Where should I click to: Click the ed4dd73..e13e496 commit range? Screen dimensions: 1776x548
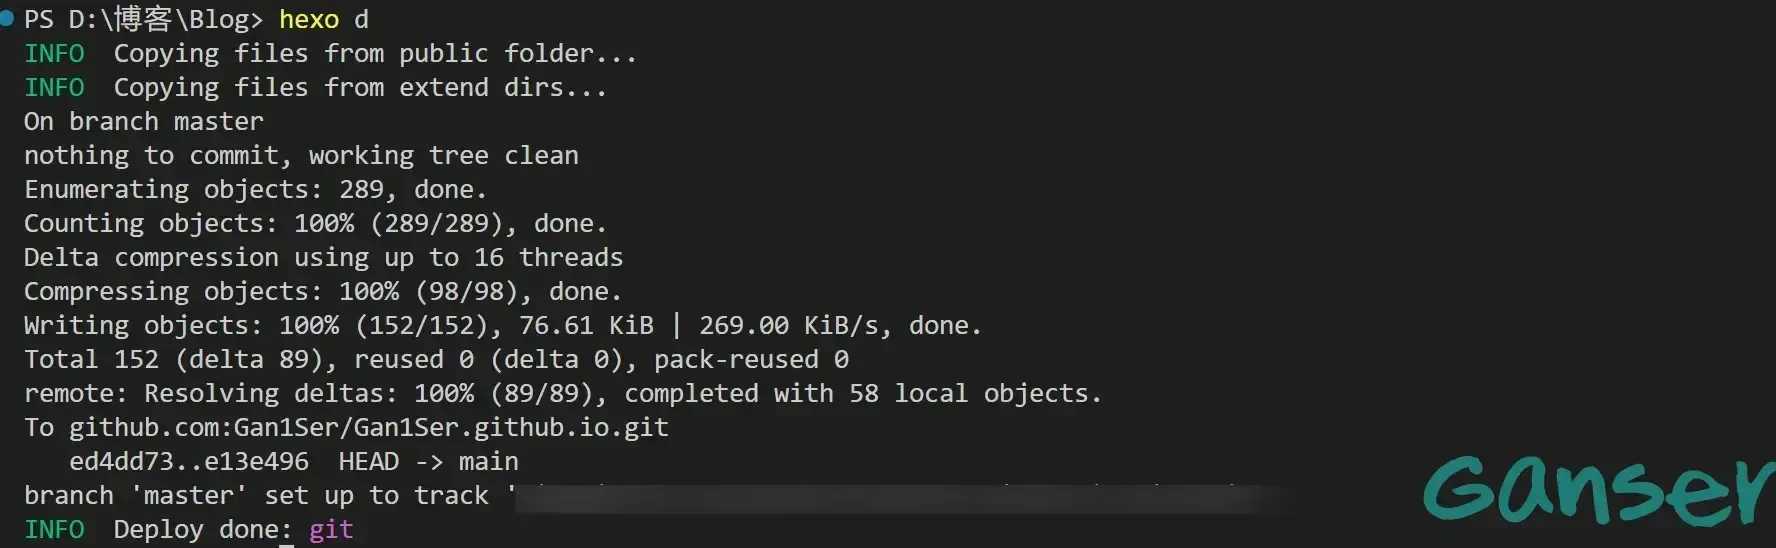click(x=189, y=462)
